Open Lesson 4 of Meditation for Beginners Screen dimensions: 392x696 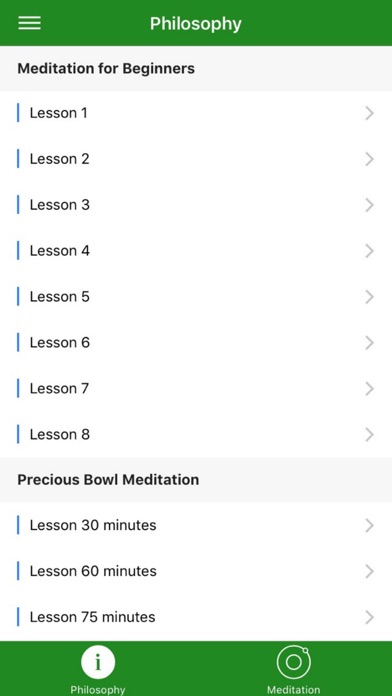(x=196, y=251)
